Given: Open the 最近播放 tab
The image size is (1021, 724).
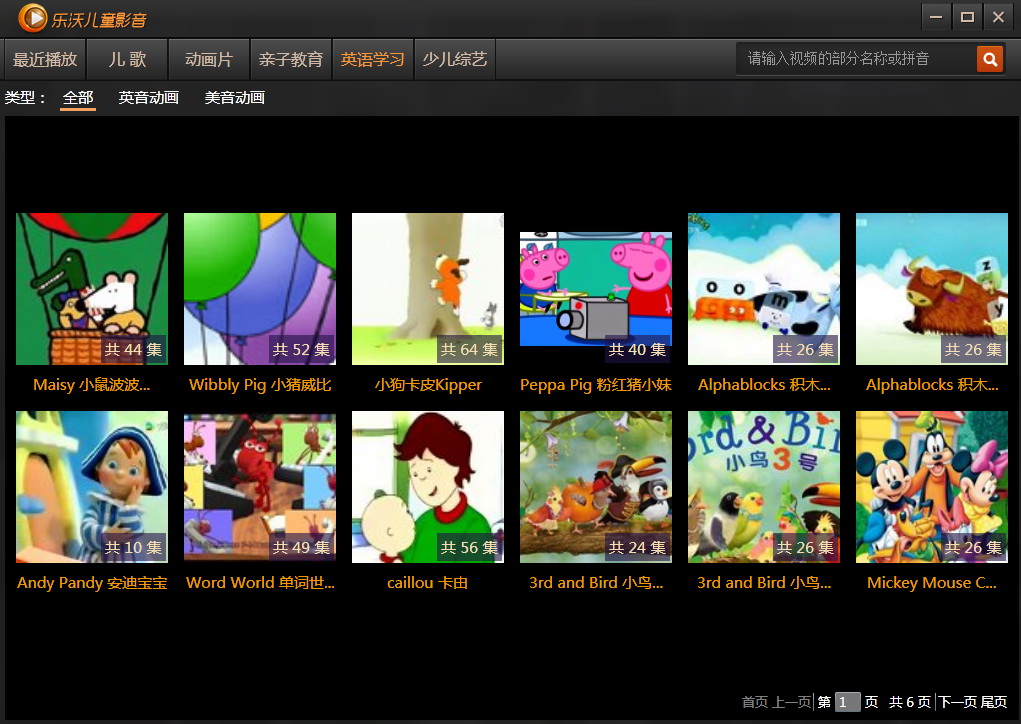Looking at the screenshot, I should click(45, 59).
